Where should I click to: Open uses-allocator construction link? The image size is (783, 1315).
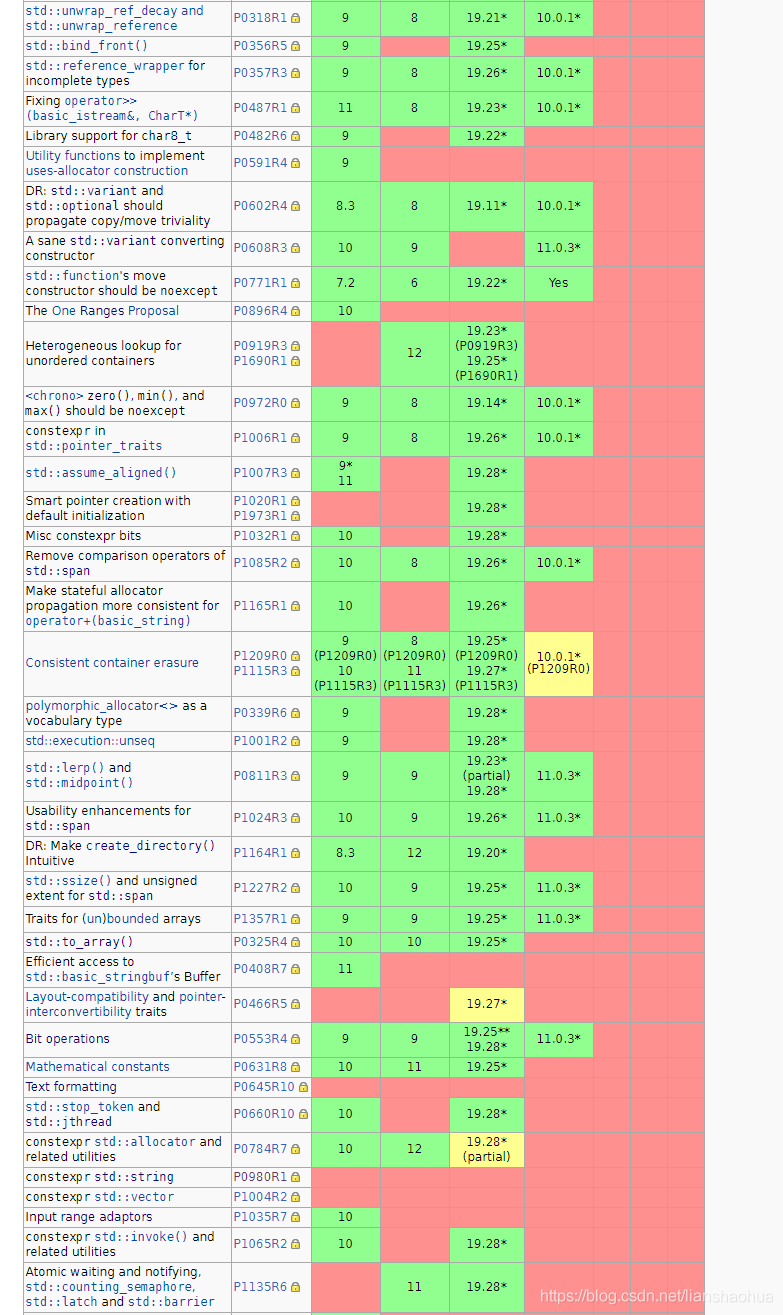pos(107,171)
